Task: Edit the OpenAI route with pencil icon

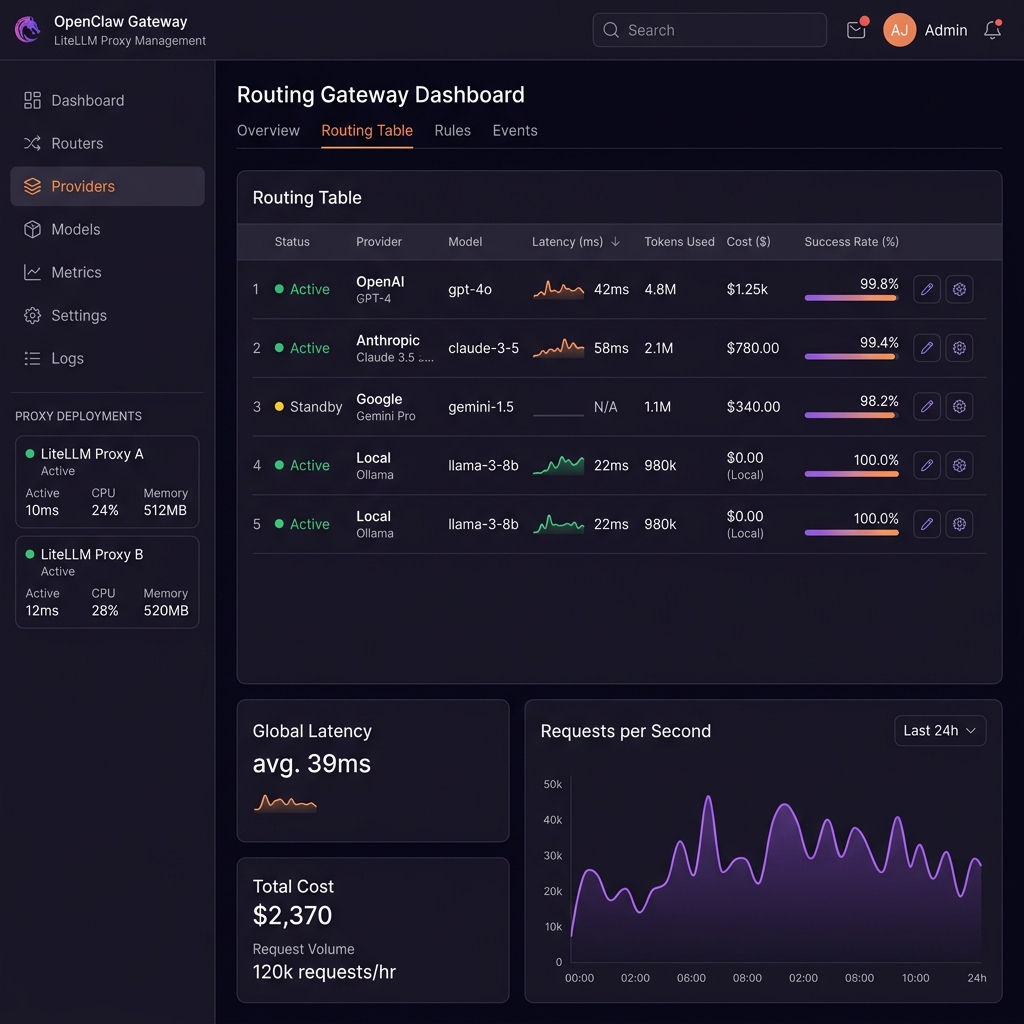Action: click(927, 289)
